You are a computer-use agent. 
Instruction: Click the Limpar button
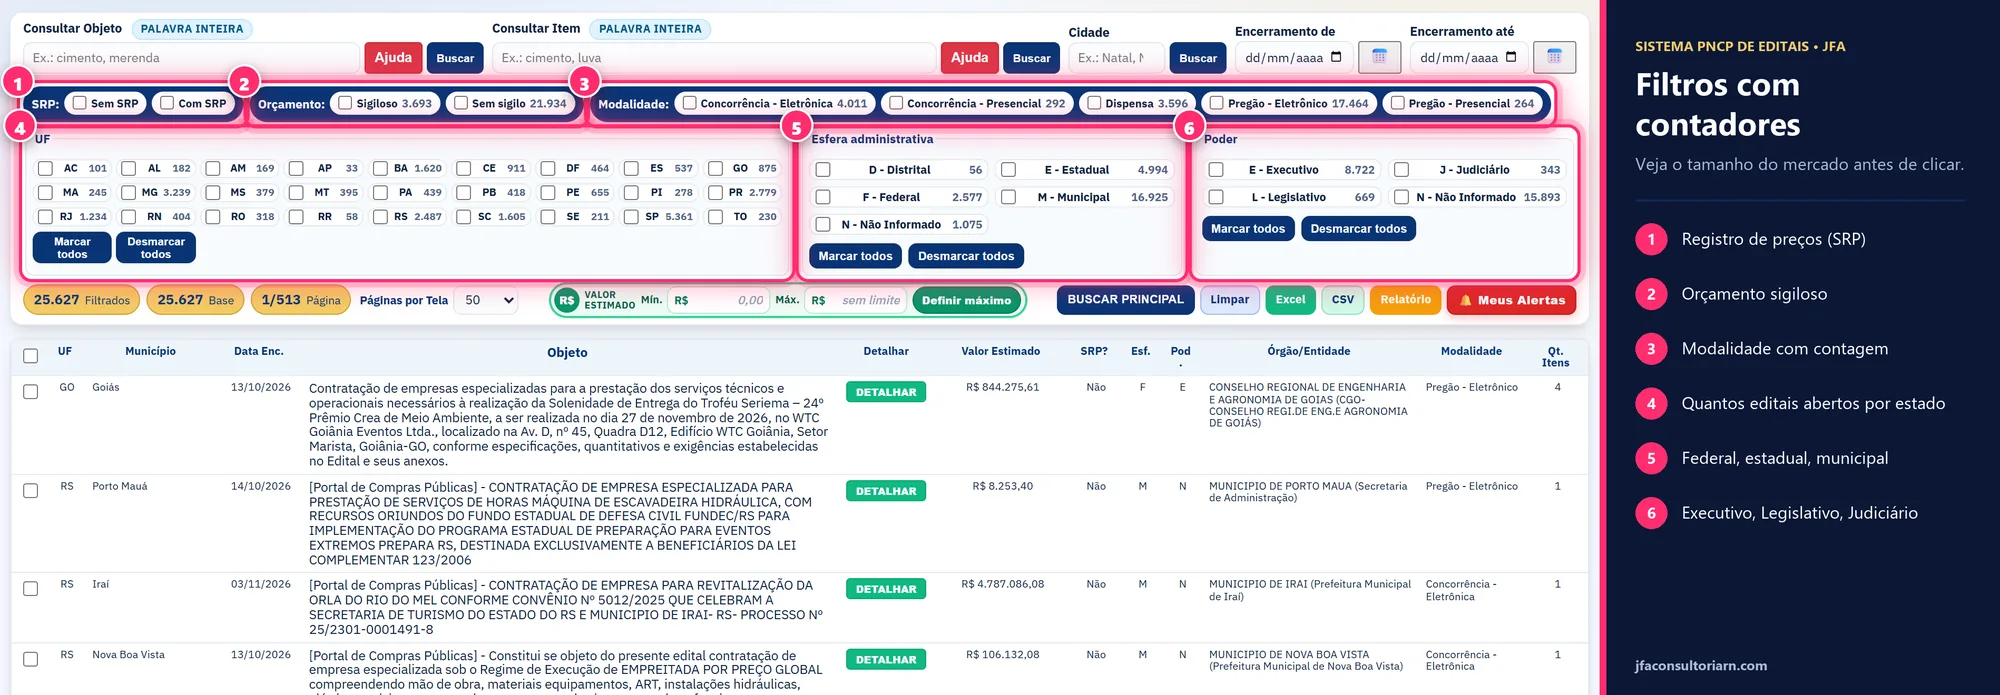(x=1229, y=300)
